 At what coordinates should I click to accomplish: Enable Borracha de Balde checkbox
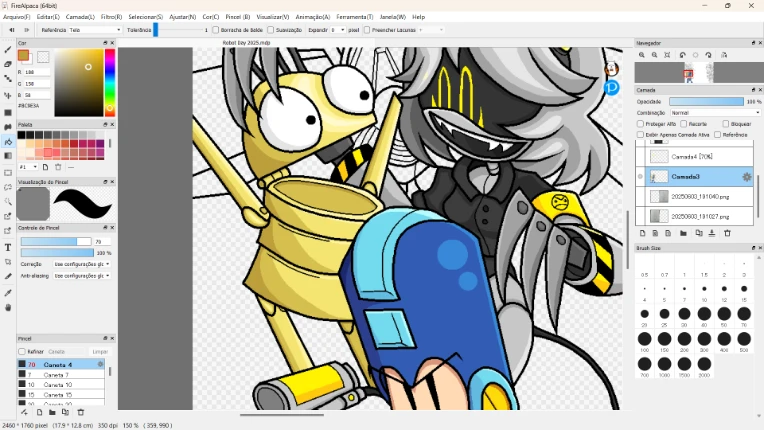click(x=215, y=30)
